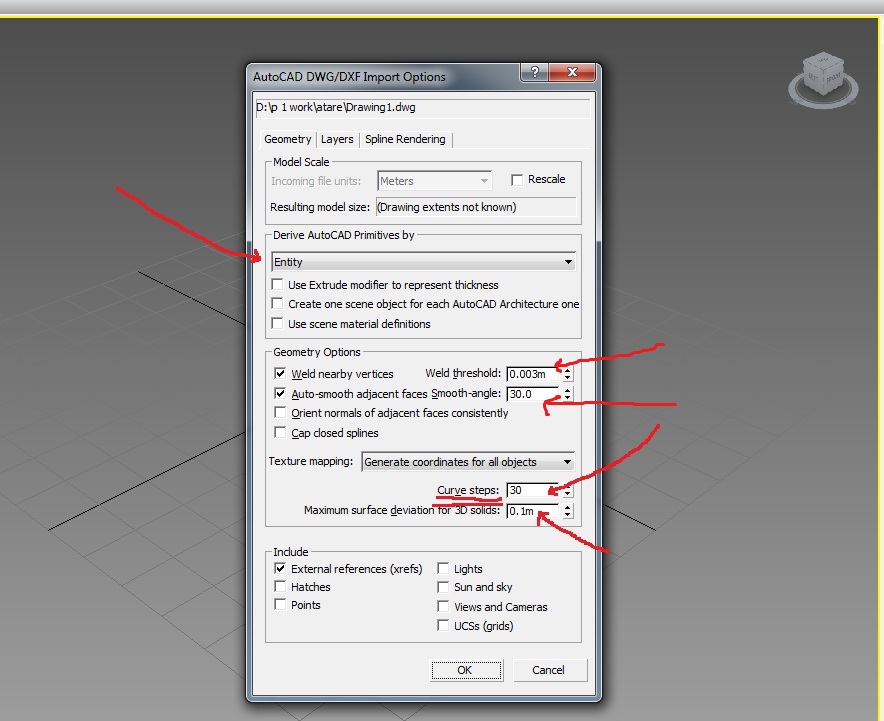Enable the Rescale checkbox
The image size is (884, 721).
[516, 180]
